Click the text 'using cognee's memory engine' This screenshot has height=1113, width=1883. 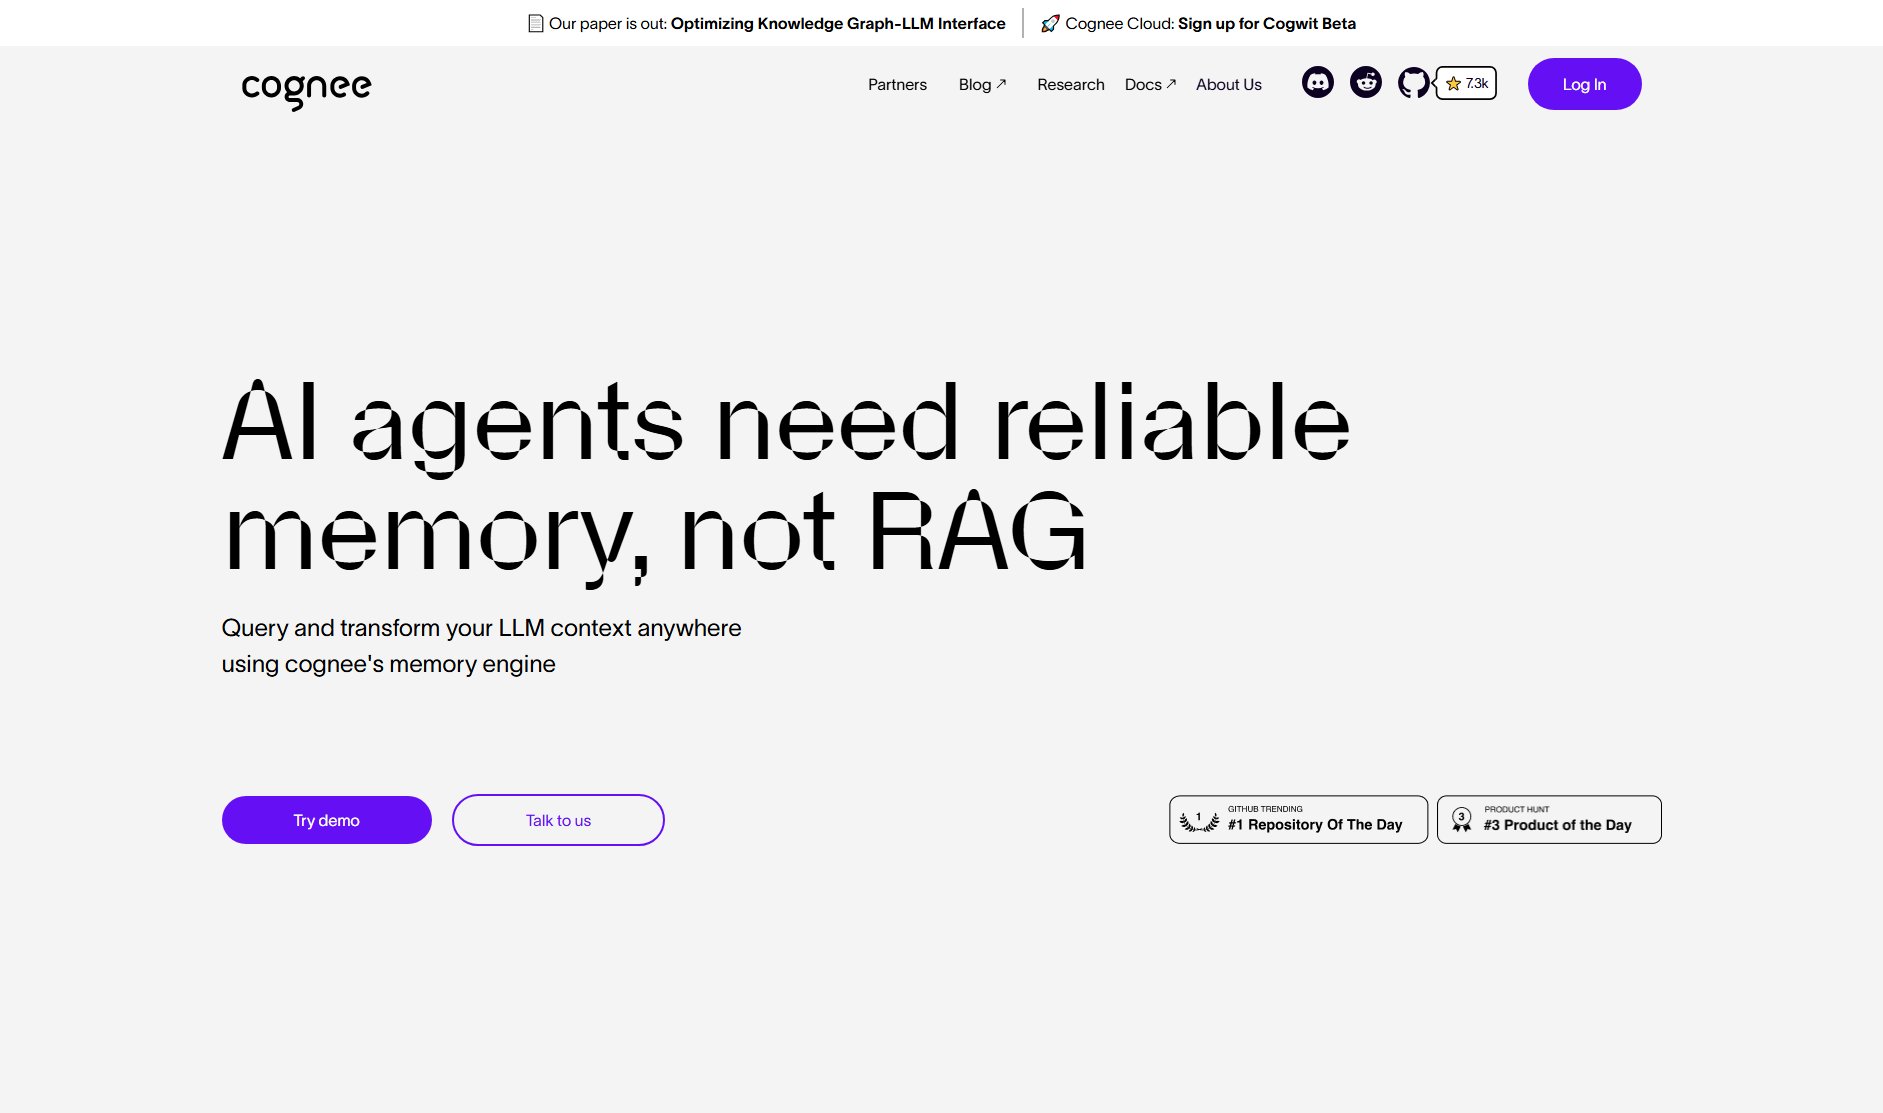[388, 664]
